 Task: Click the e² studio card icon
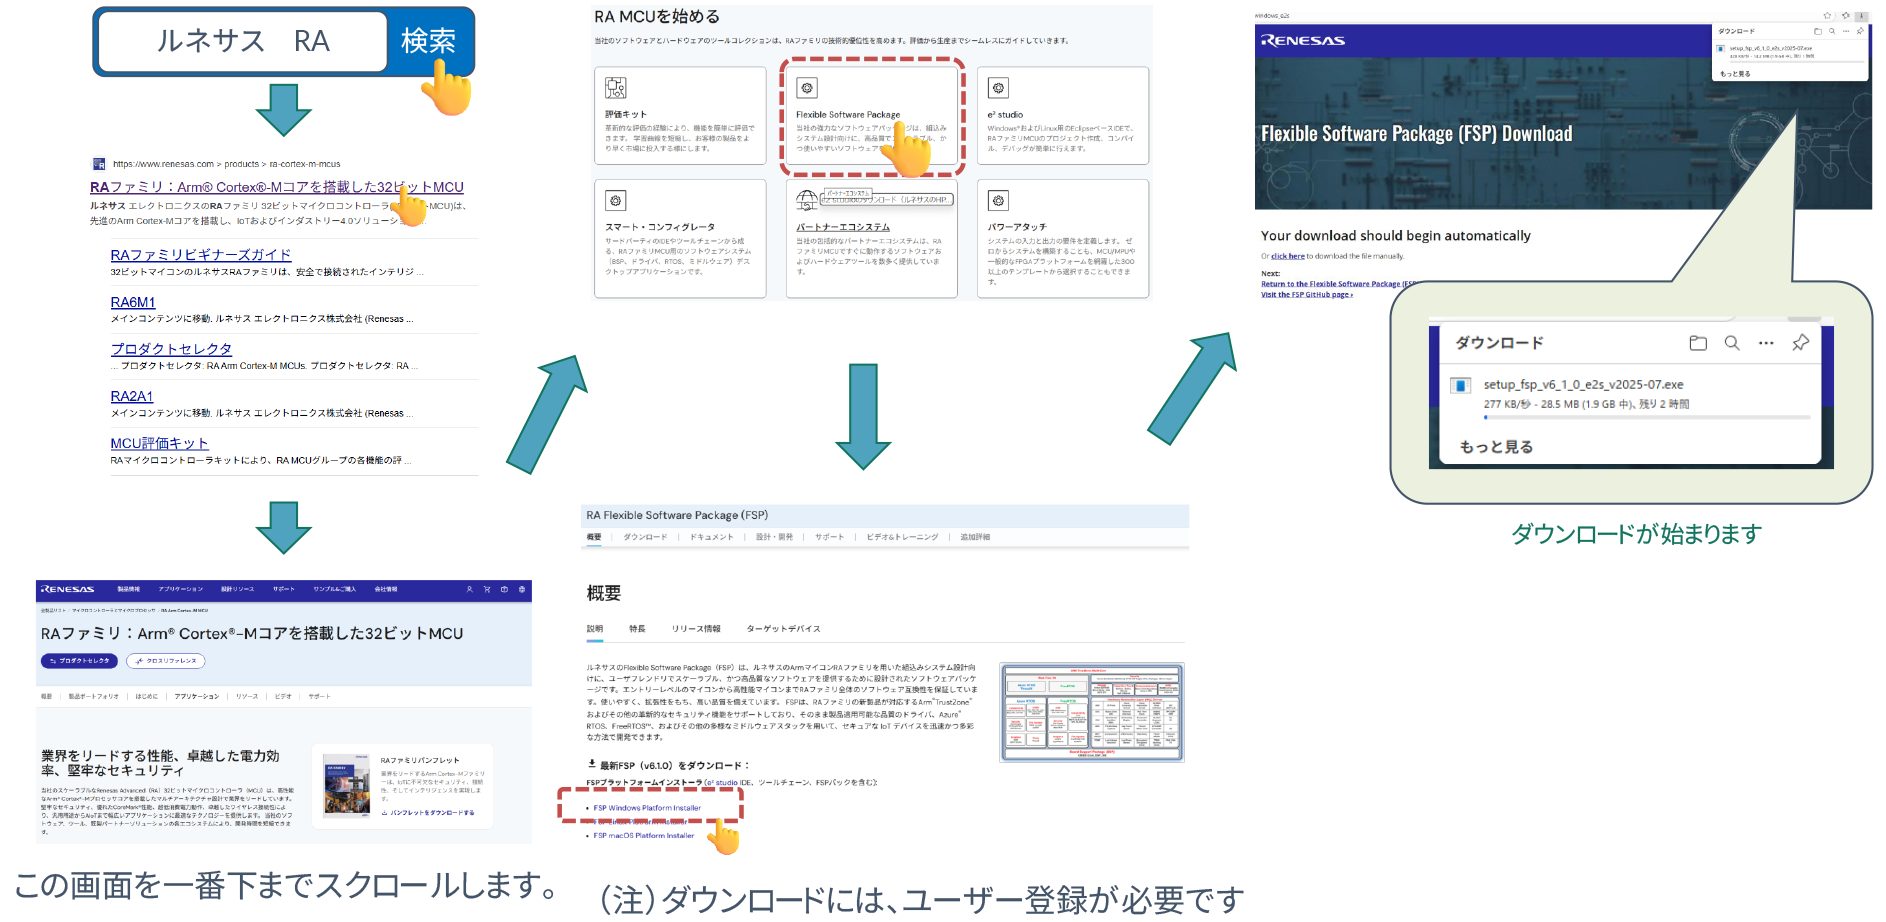pyautogui.click(x=998, y=88)
